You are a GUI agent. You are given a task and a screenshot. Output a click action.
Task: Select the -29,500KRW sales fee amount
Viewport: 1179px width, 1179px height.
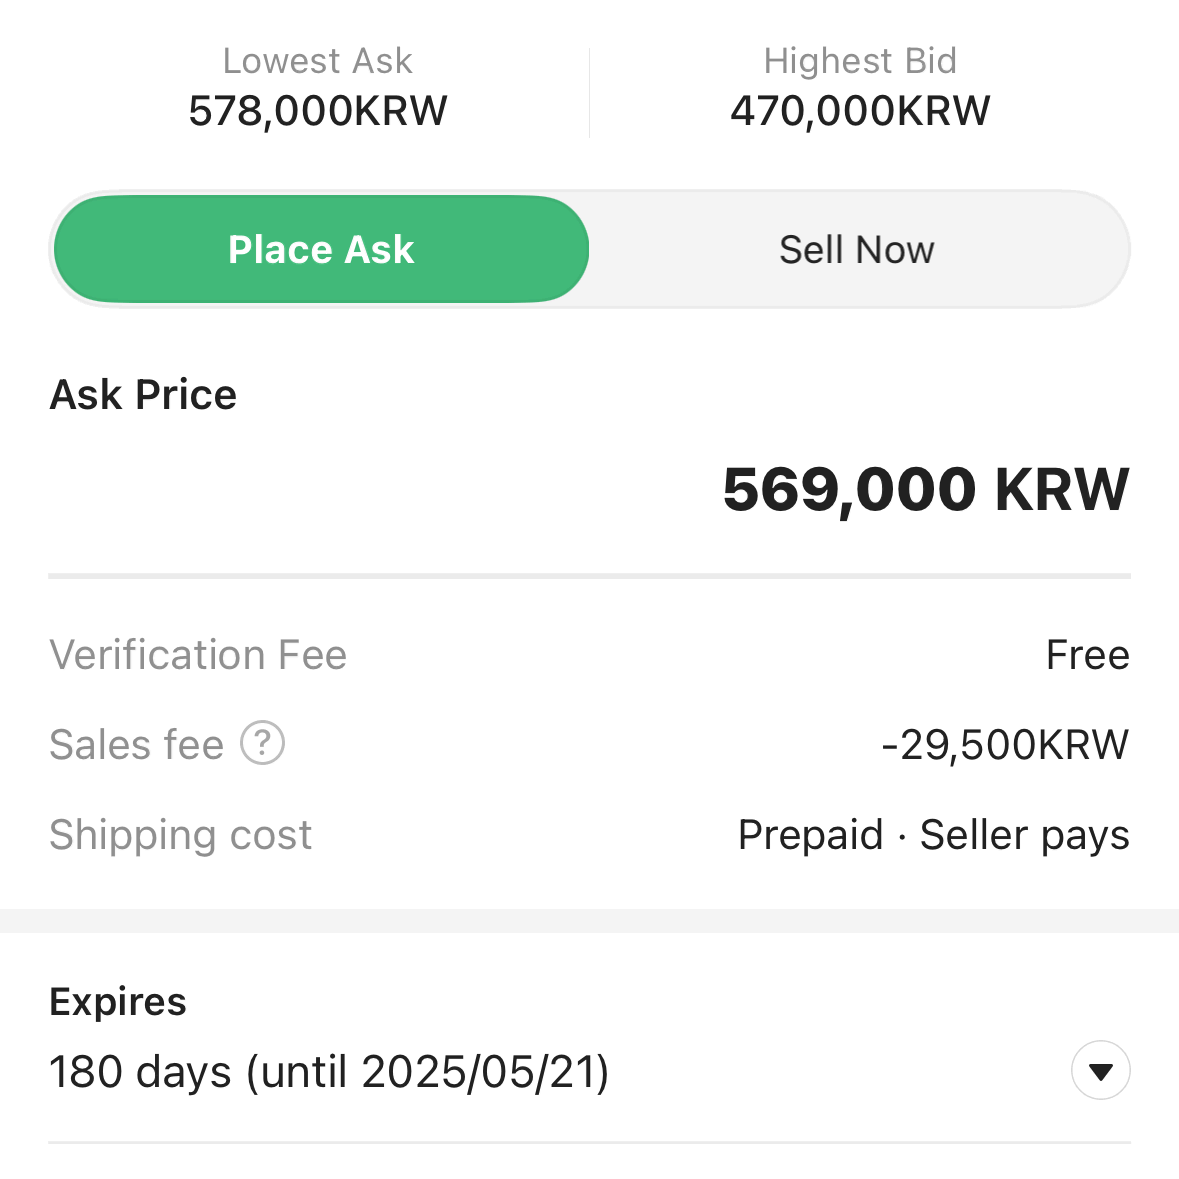point(1005,744)
